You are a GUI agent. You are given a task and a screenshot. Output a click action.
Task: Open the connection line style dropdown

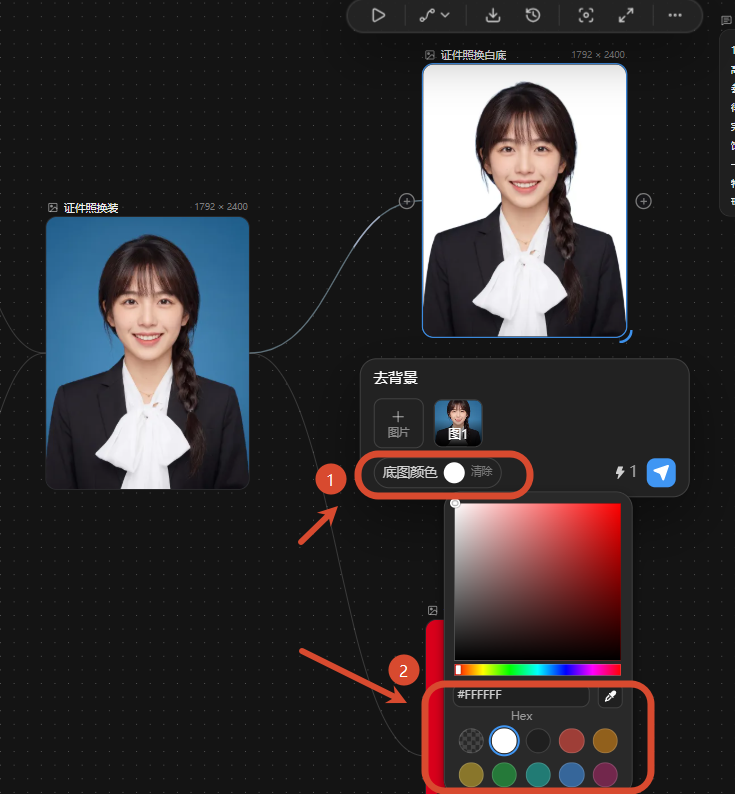pyautogui.click(x=435, y=15)
